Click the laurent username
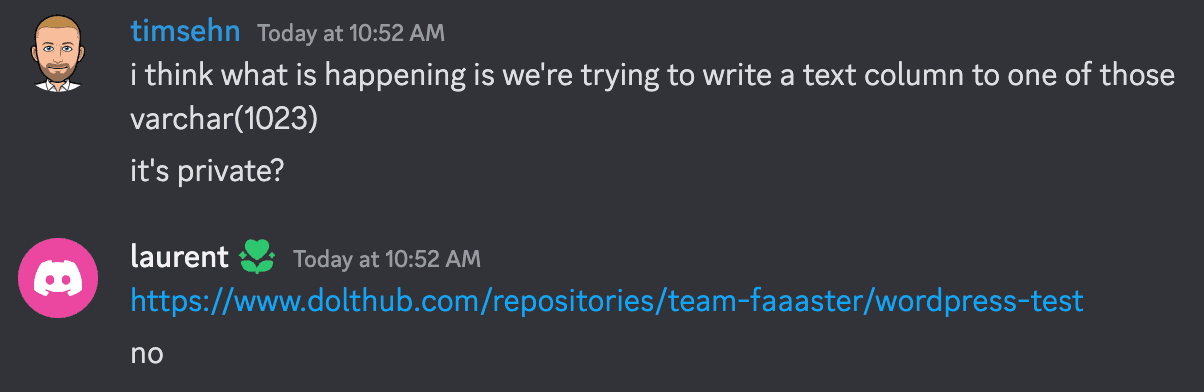Screen dimensions: 1204x392 tap(180, 257)
